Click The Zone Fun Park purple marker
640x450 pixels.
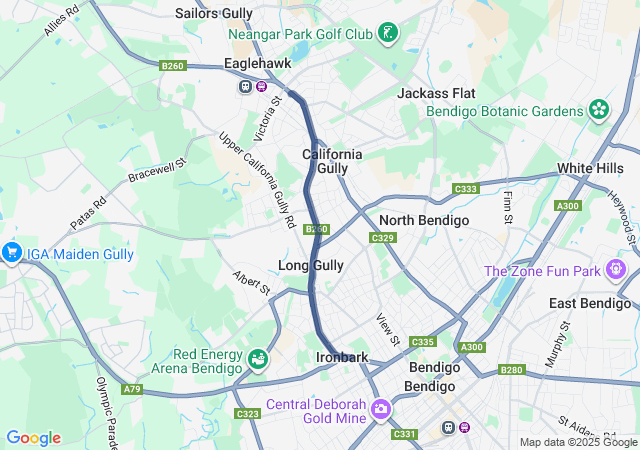pyautogui.click(x=615, y=270)
